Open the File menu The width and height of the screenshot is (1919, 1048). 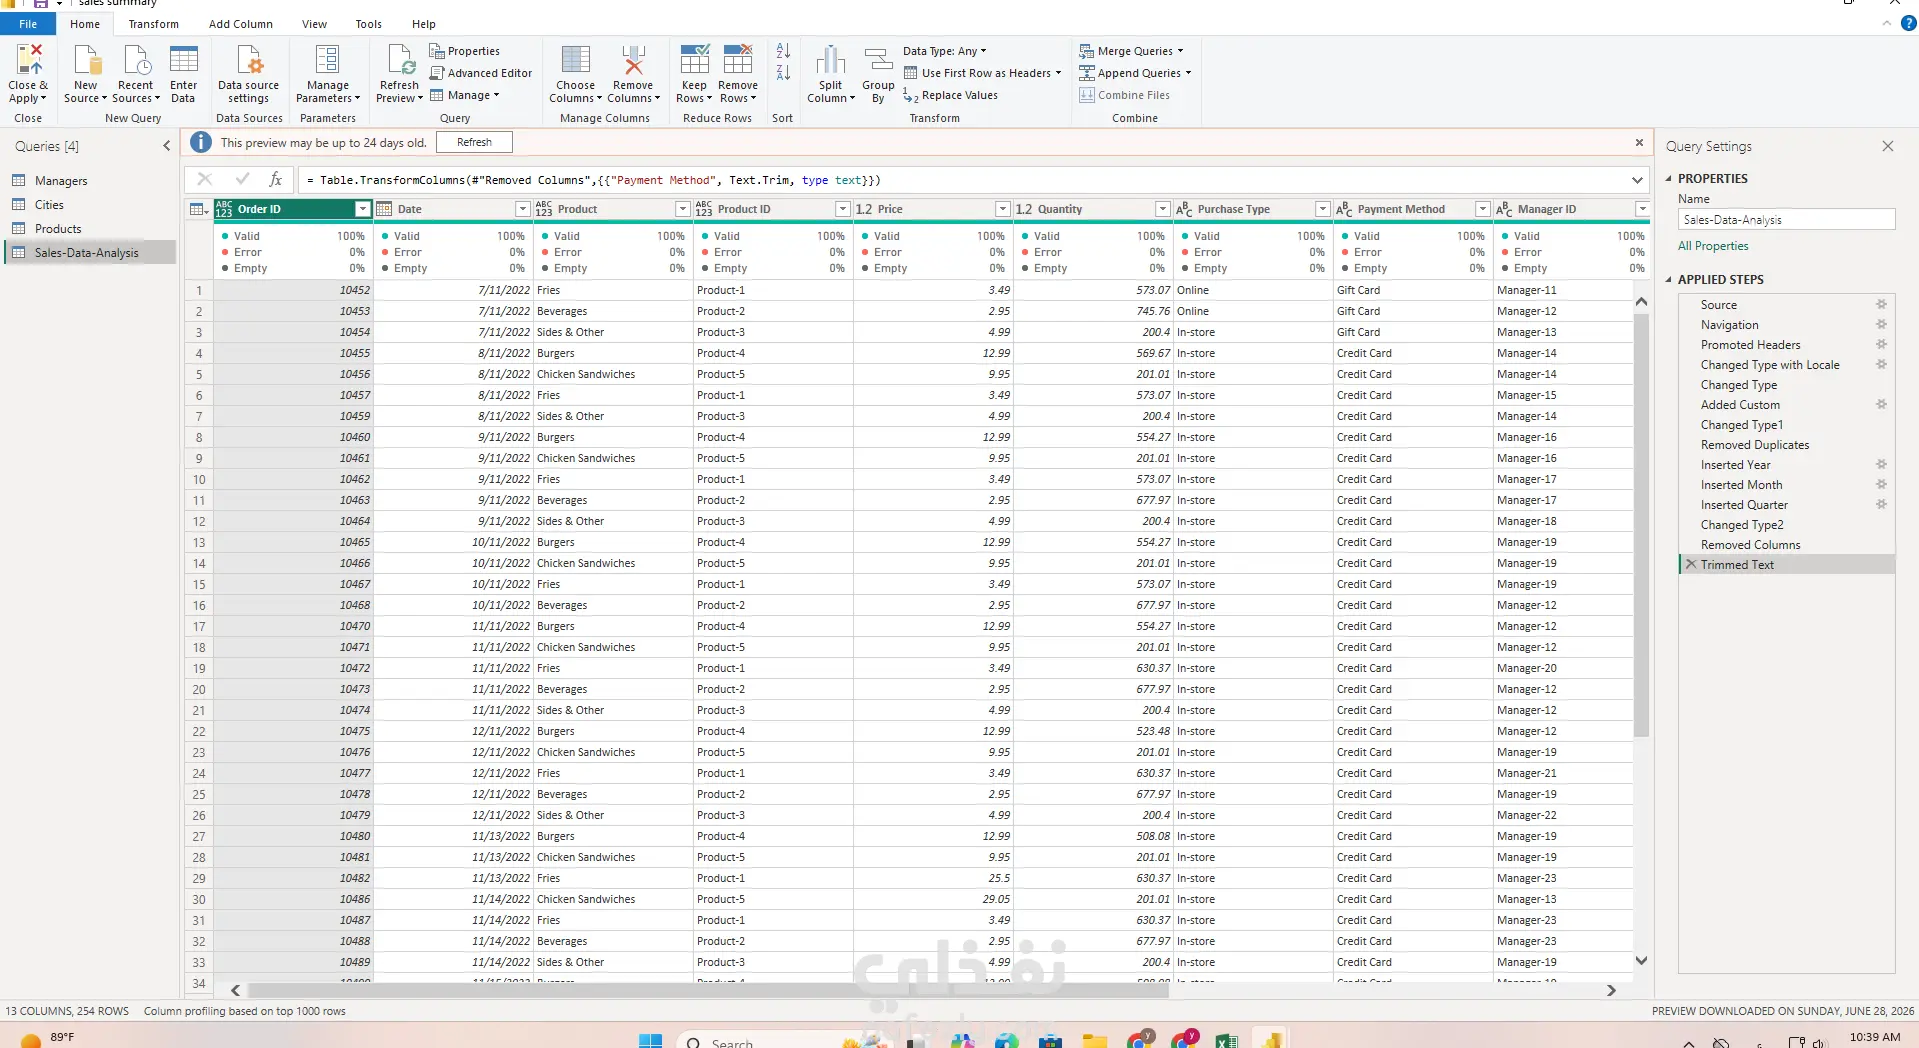point(28,24)
